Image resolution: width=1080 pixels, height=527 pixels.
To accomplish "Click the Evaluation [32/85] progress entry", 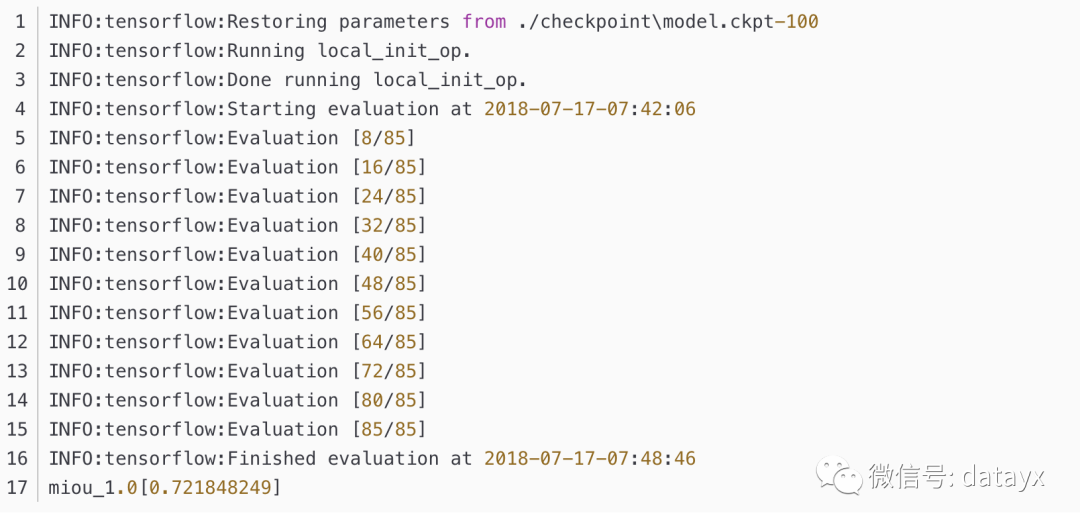I will pos(237,225).
